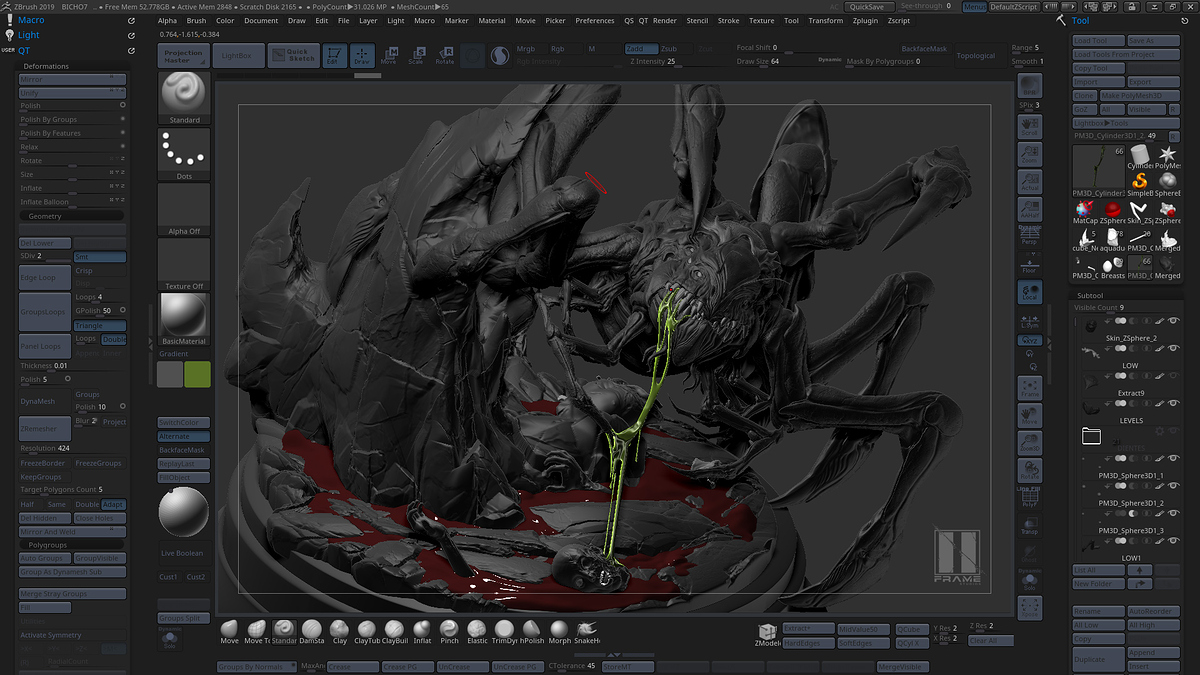
Task: Click the Duplicate subtool button
Action: point(1098,660)
